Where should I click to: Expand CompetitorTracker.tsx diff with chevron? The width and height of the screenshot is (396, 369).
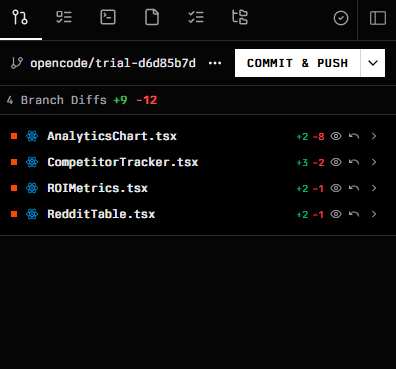click(x=374, y=162)
